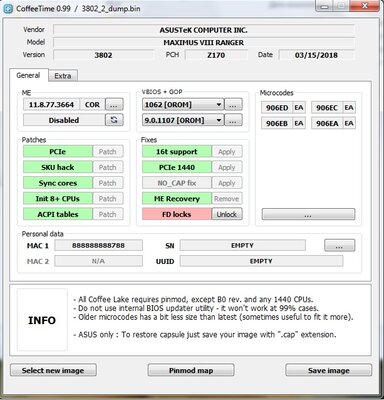This screenshot has height=400, width=384.
Task: Click the COR ME type label
Action: pyautogui.click(x=92, y=104)
